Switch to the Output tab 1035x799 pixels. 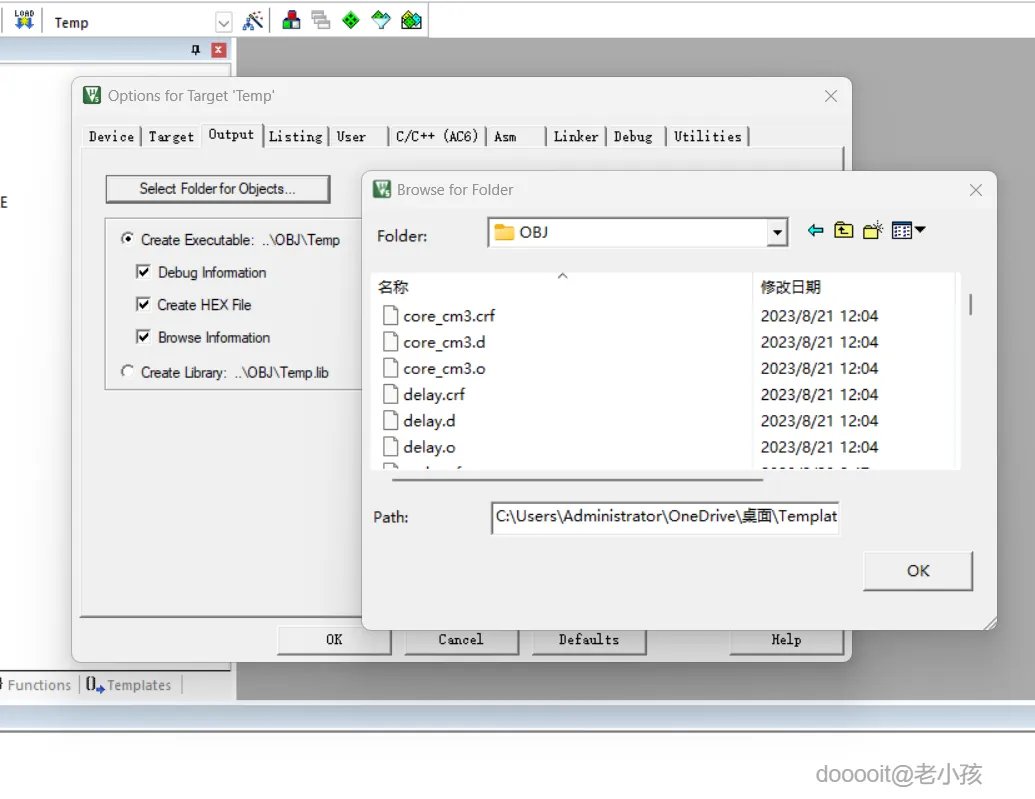tap(231, 135)
